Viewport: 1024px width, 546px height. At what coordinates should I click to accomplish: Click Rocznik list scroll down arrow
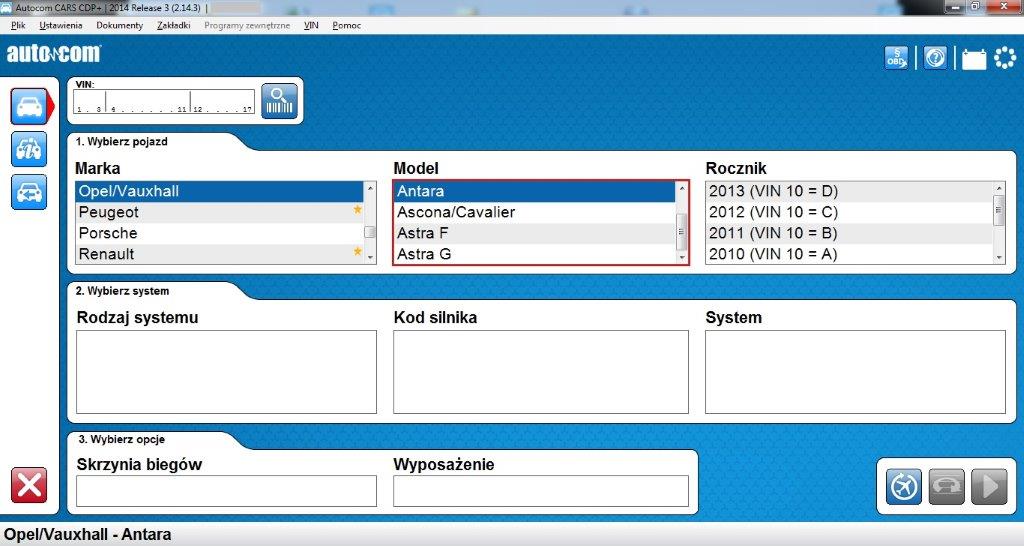coord(999,257)
